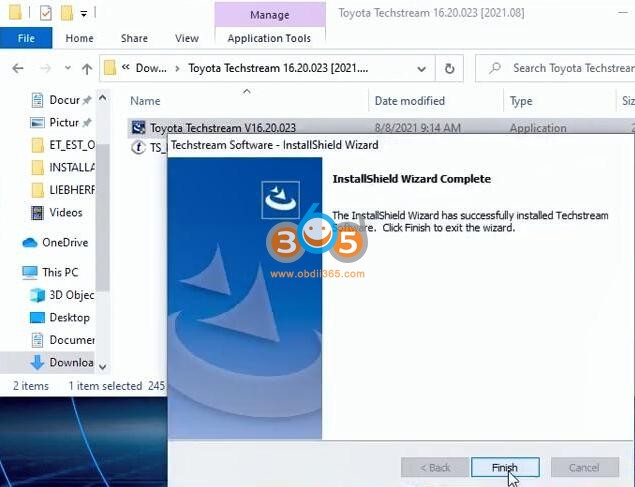Click the Techstream application file icon
The image size is (635, 487).
(139, 128)
